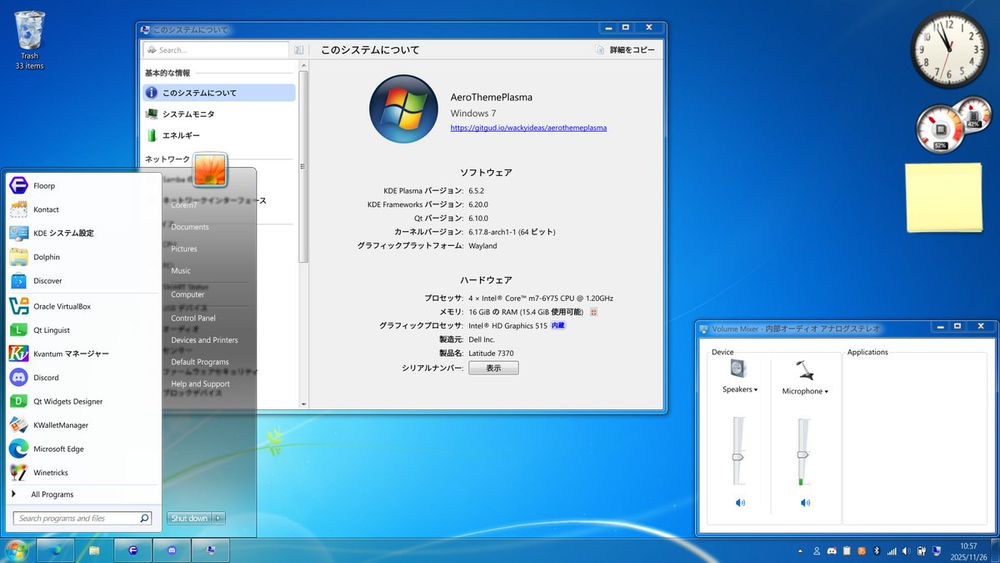1000x563 pixels.
Task: Click the Discord icon in system tray
Action: click(832, 551)
